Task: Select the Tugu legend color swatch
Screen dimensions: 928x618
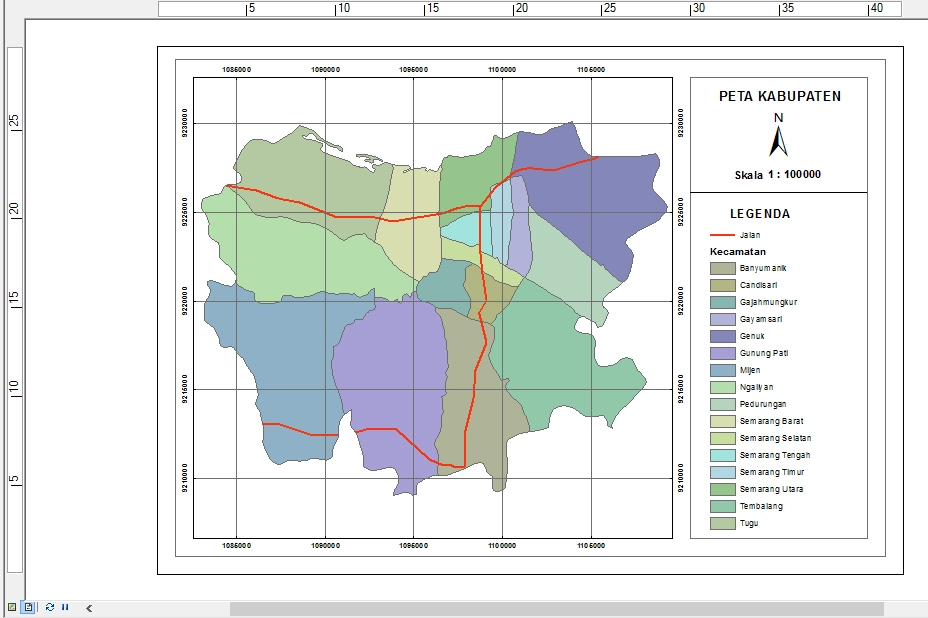Action: [722, 523]
